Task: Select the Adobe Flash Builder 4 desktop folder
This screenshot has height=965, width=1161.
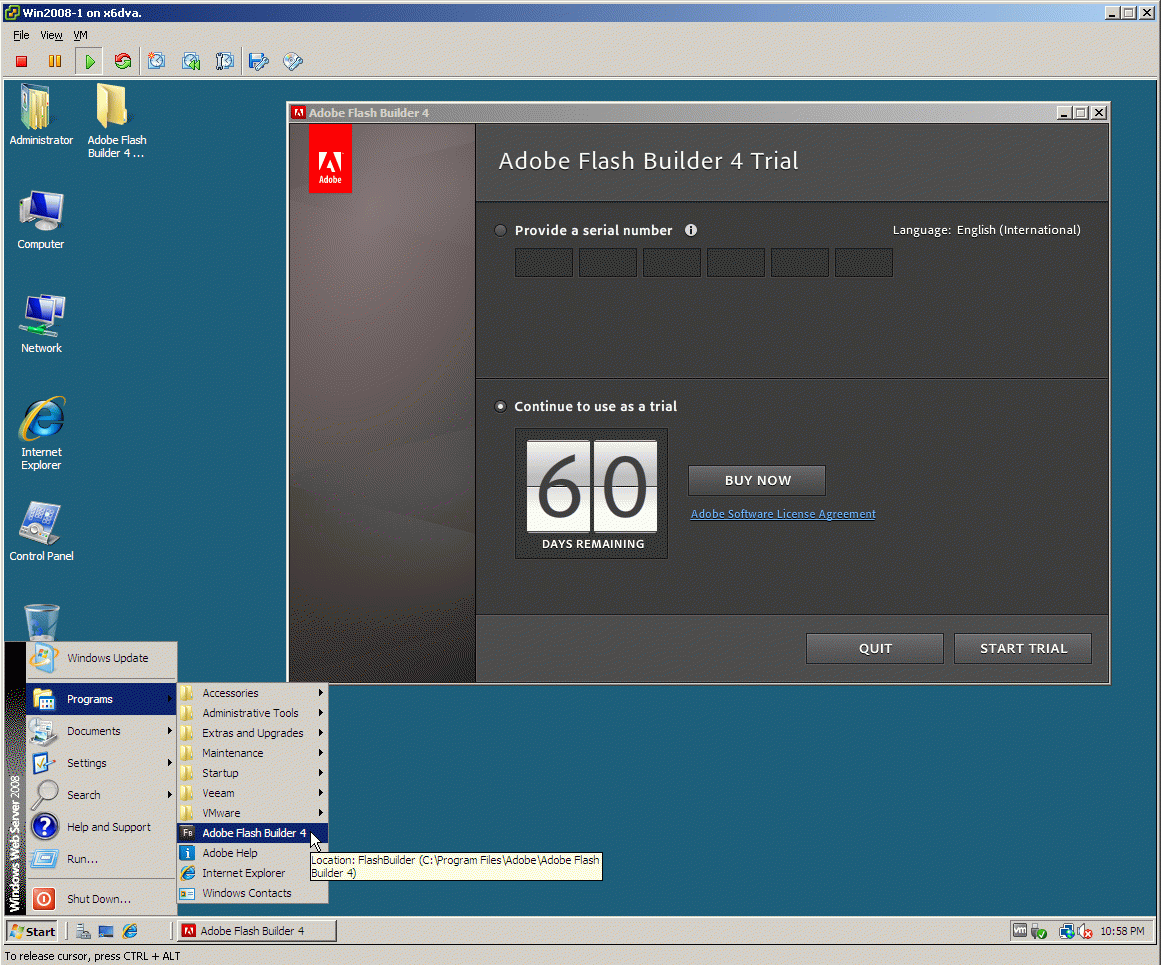Action: click(x=116, y=121)
